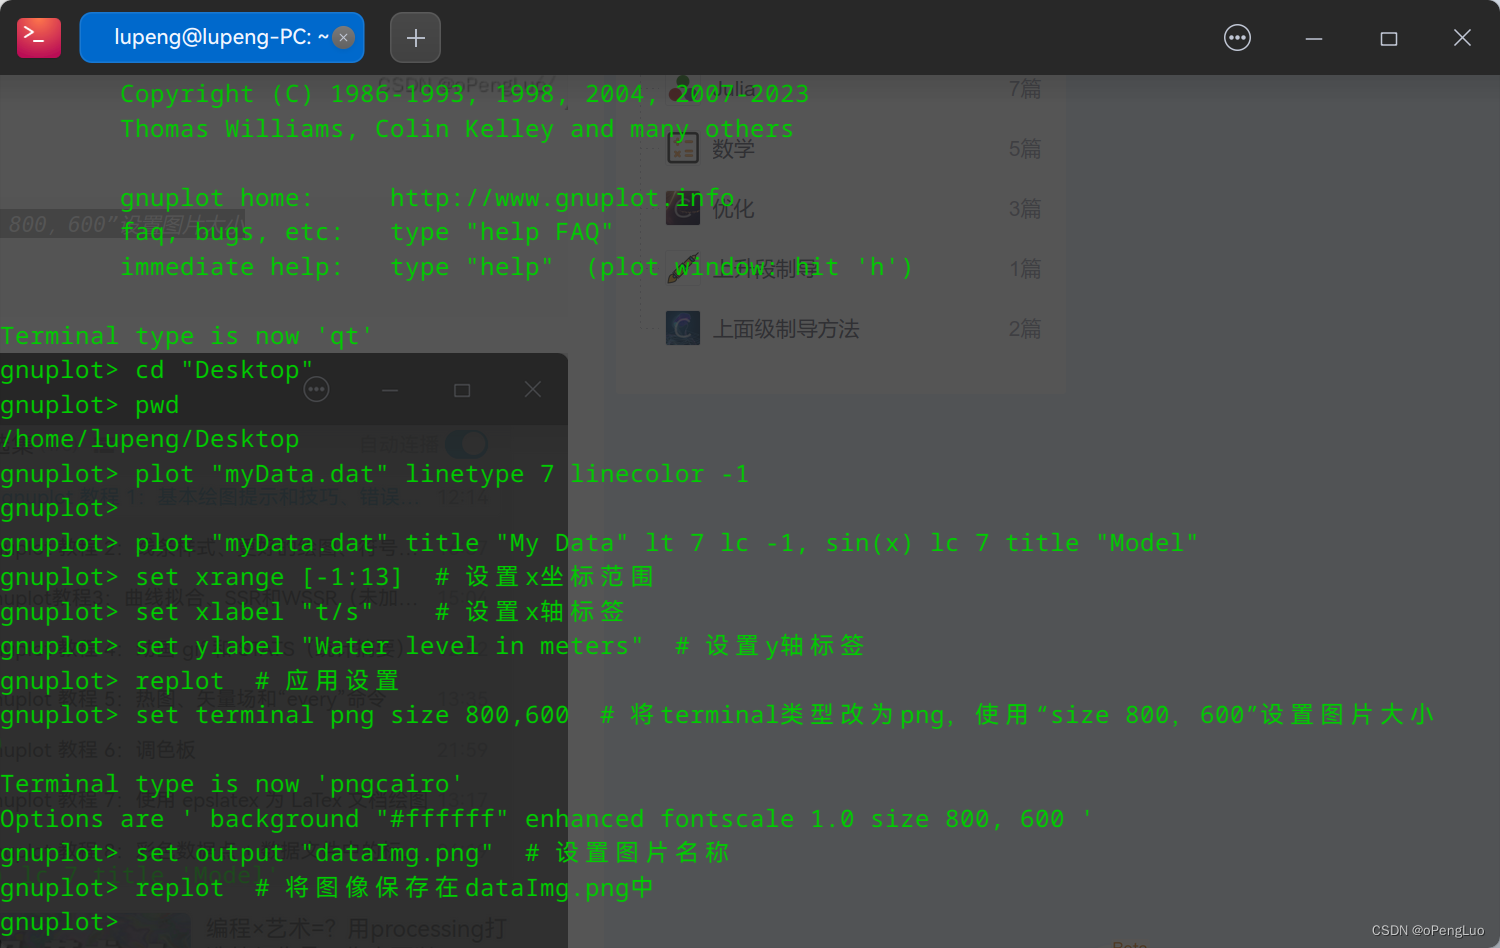Minimize the terminal window
Viewport: 1500px width, 948px height.
pos(1314,38)
